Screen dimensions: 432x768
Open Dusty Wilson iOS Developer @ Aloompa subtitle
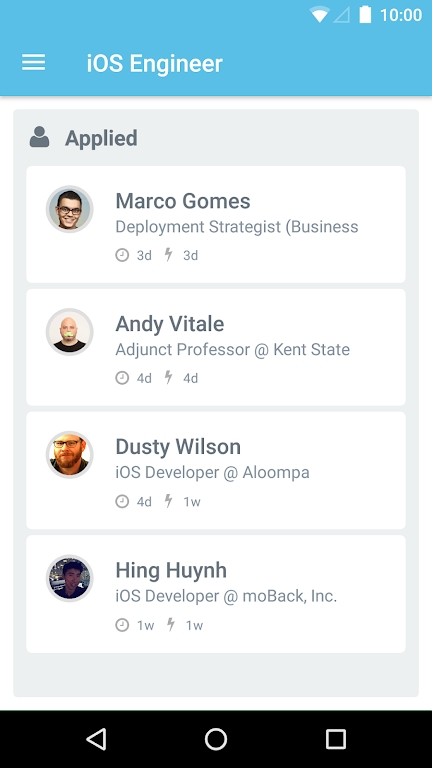213,473
